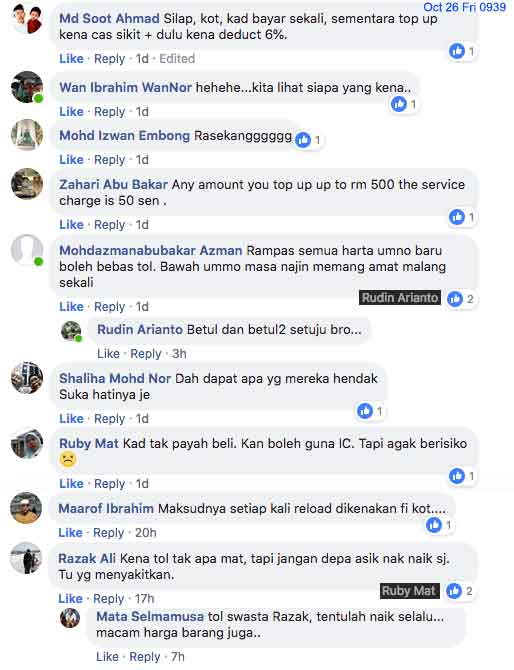Click the like reaction icon on Md Soot Ahmad's comment
The image size is (514, 670).
(457, 51)
